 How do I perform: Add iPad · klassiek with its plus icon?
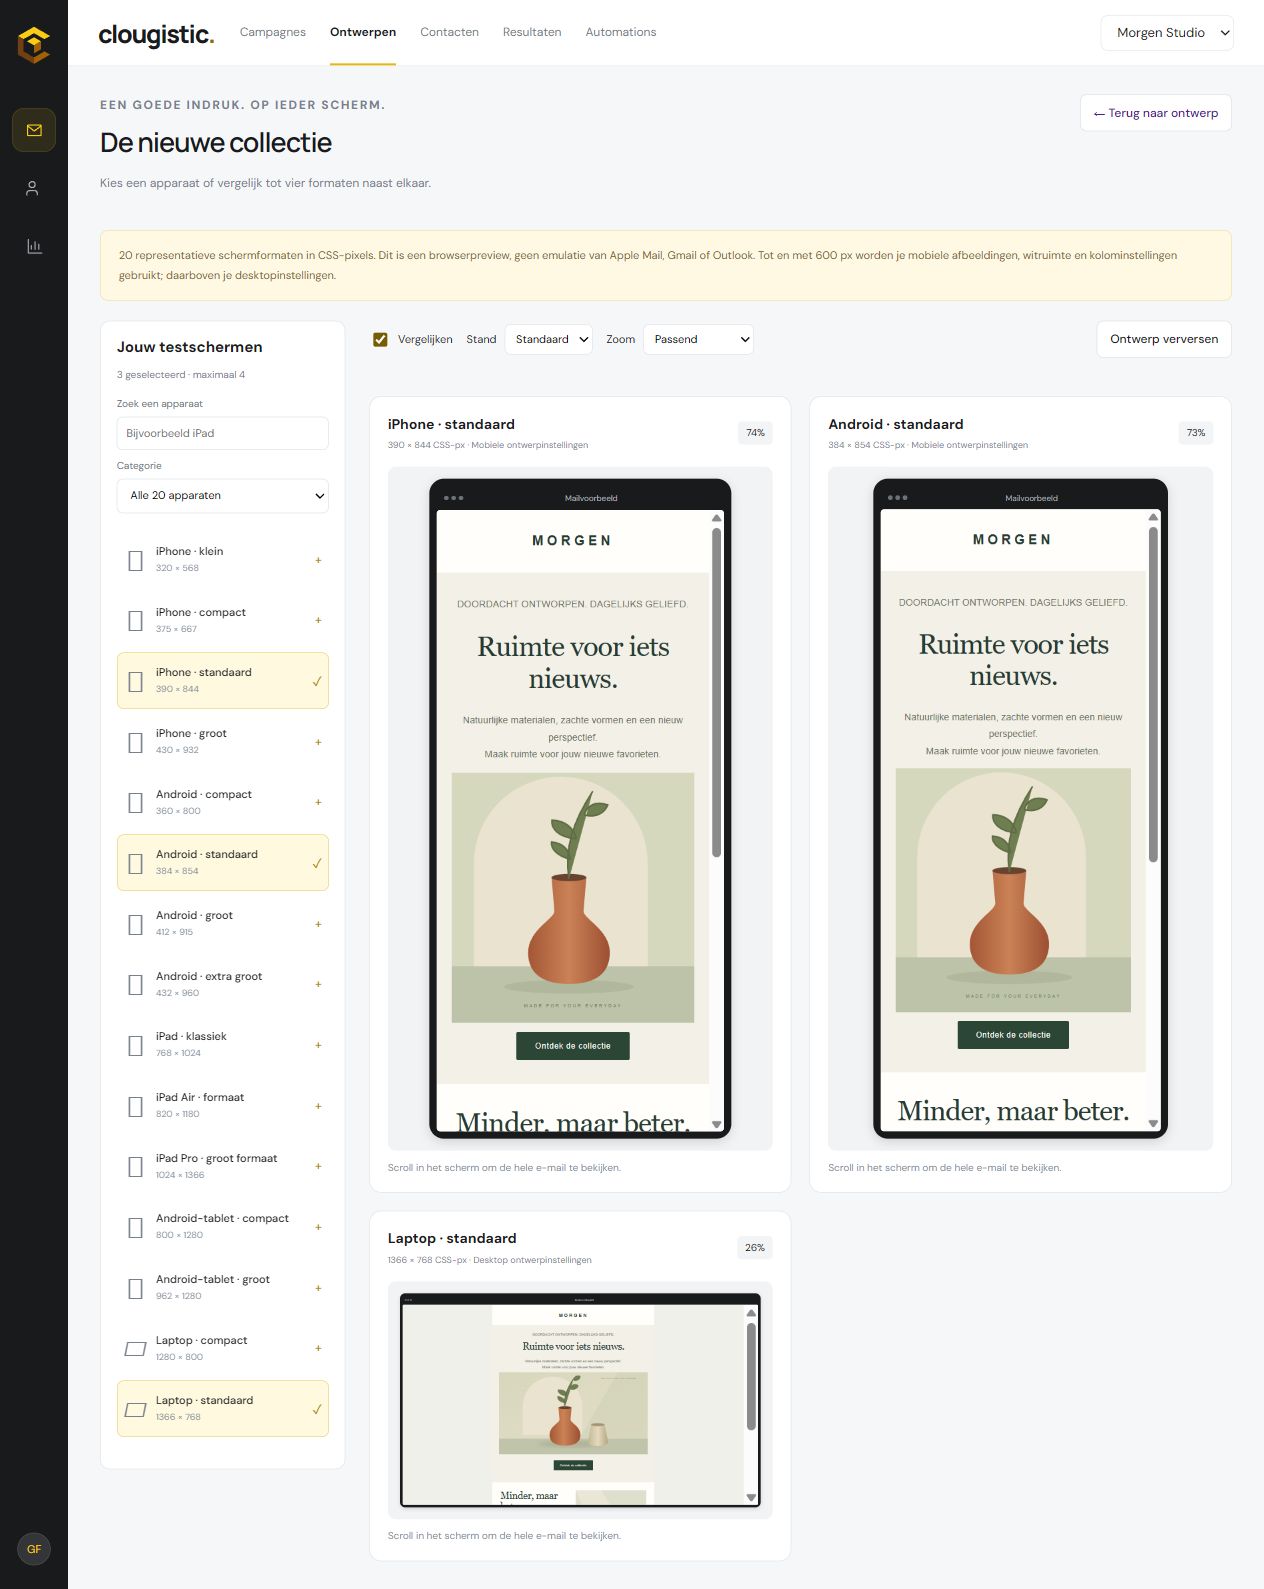(x=318, y=1045)
